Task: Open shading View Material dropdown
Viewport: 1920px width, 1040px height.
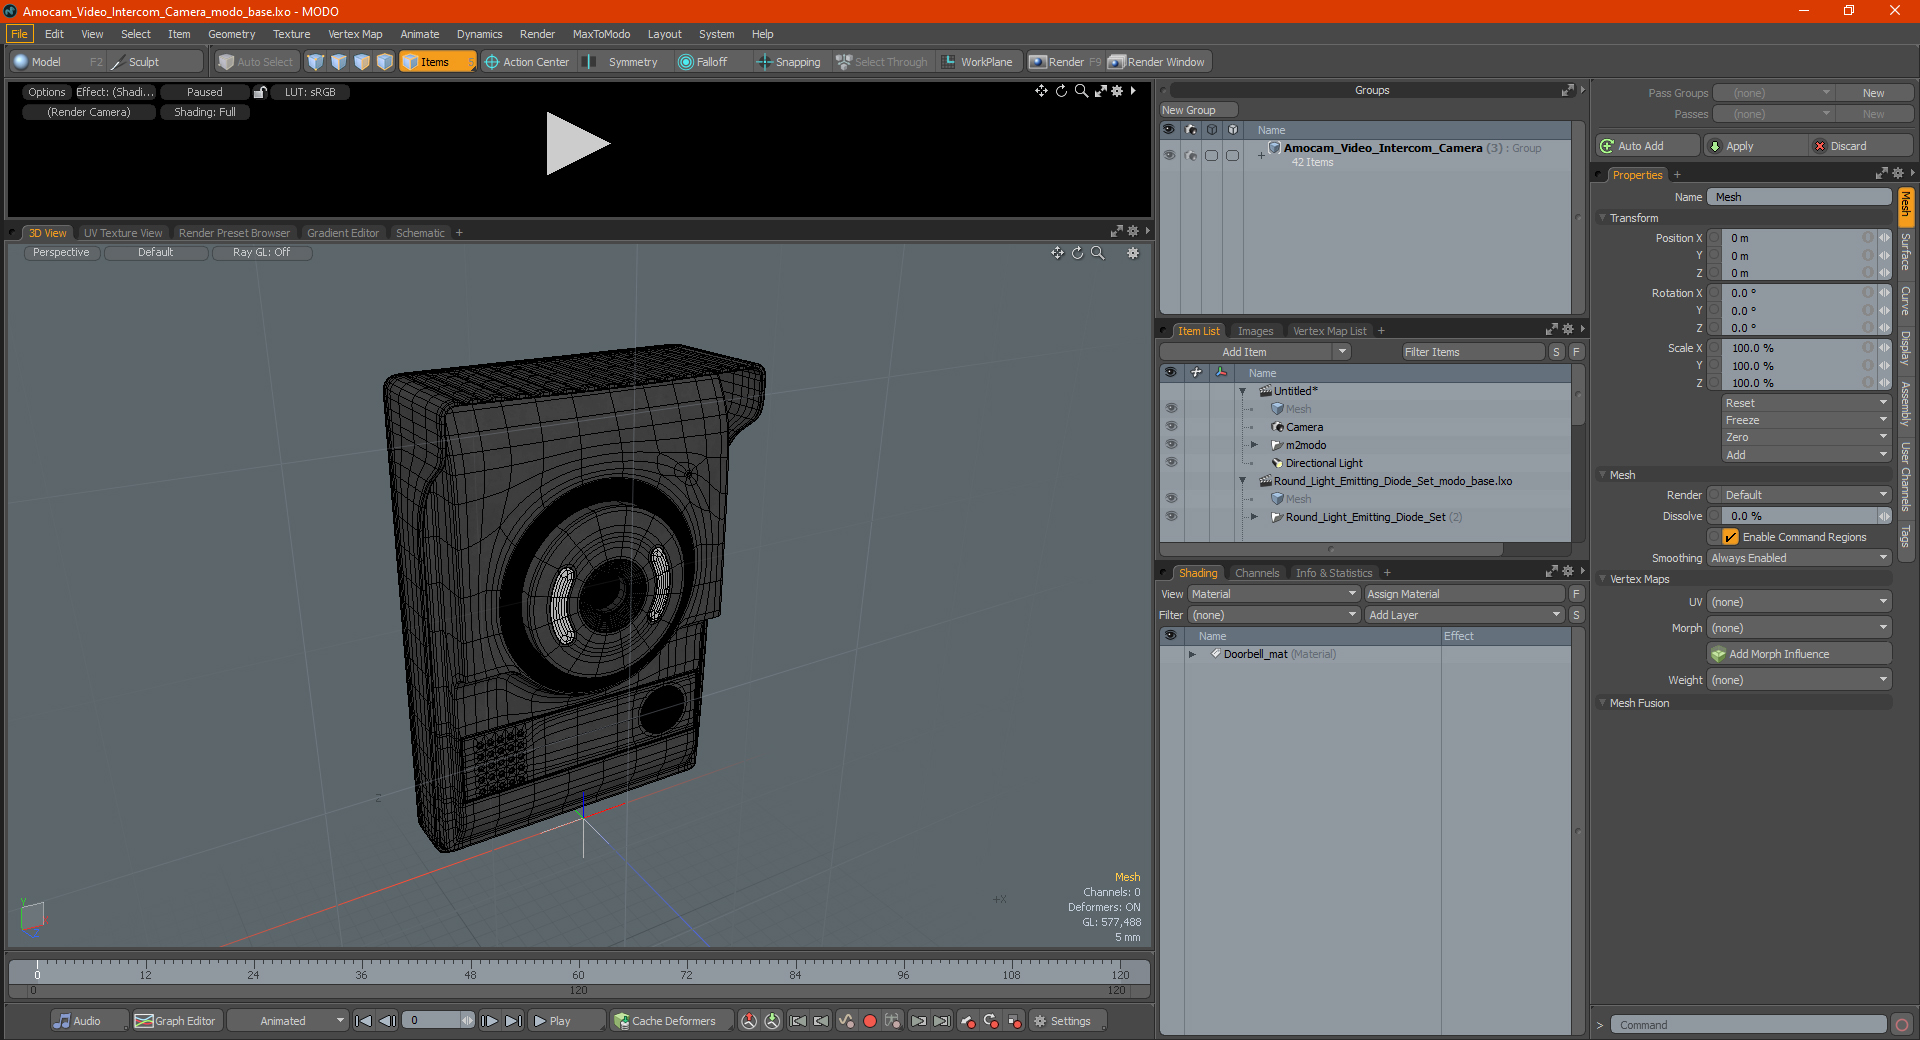Action: 1273,594
